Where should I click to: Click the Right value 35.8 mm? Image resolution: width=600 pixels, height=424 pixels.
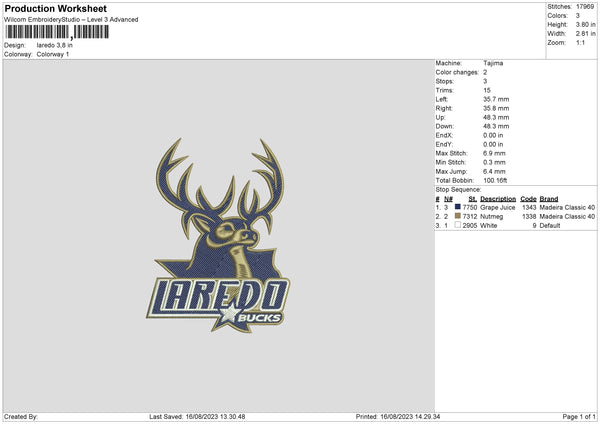click(496, 108)
